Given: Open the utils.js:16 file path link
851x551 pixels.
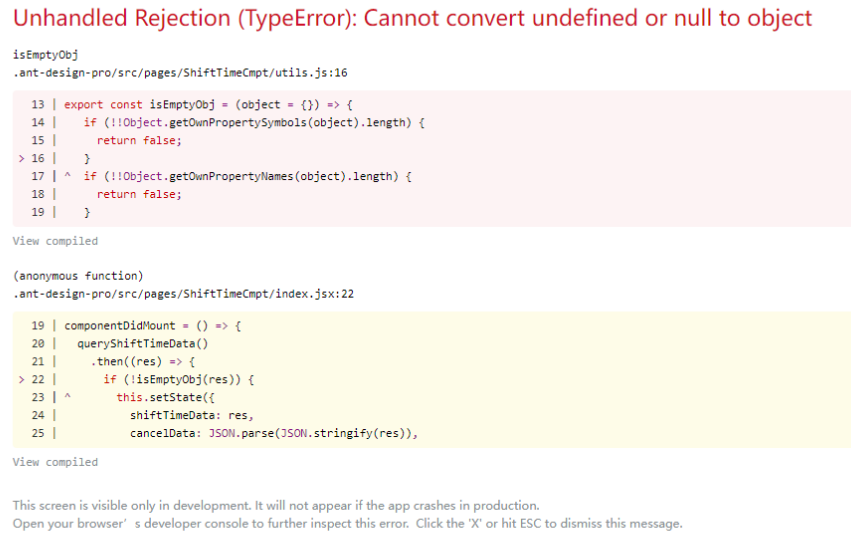Looking at the screenshot, I should [x=180, y=72].
